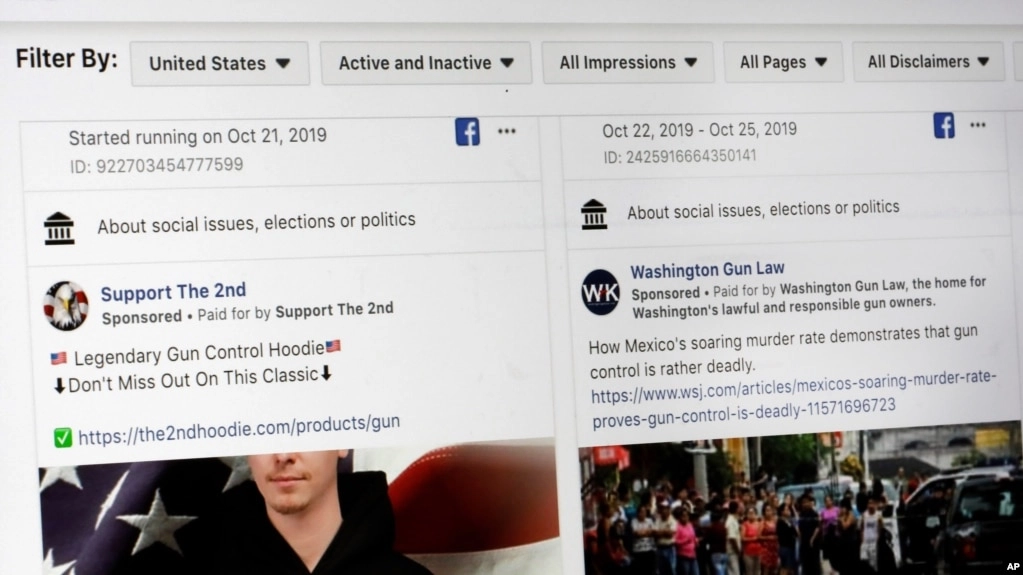
Task: Click the Washington Gun Law WK logo
Action: point(600,292)
